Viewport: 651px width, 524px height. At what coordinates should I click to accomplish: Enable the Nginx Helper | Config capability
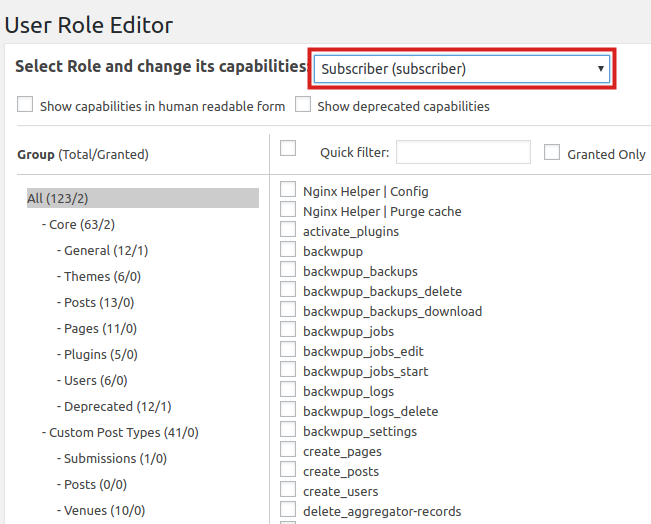(288, 190)
